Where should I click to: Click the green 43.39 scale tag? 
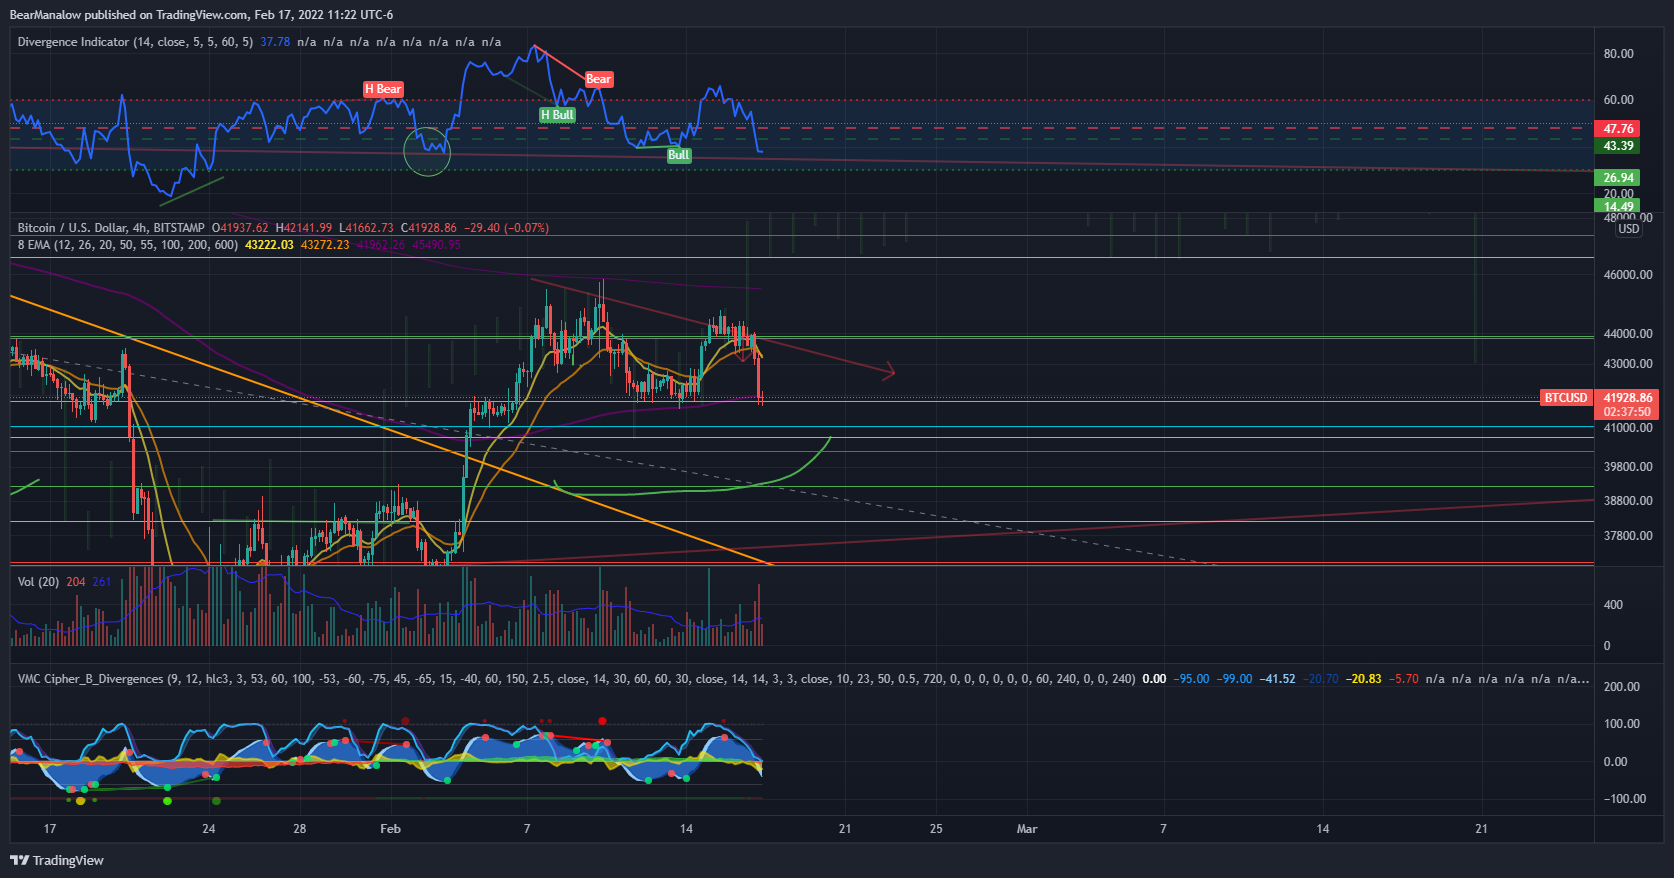(1617, 146)
